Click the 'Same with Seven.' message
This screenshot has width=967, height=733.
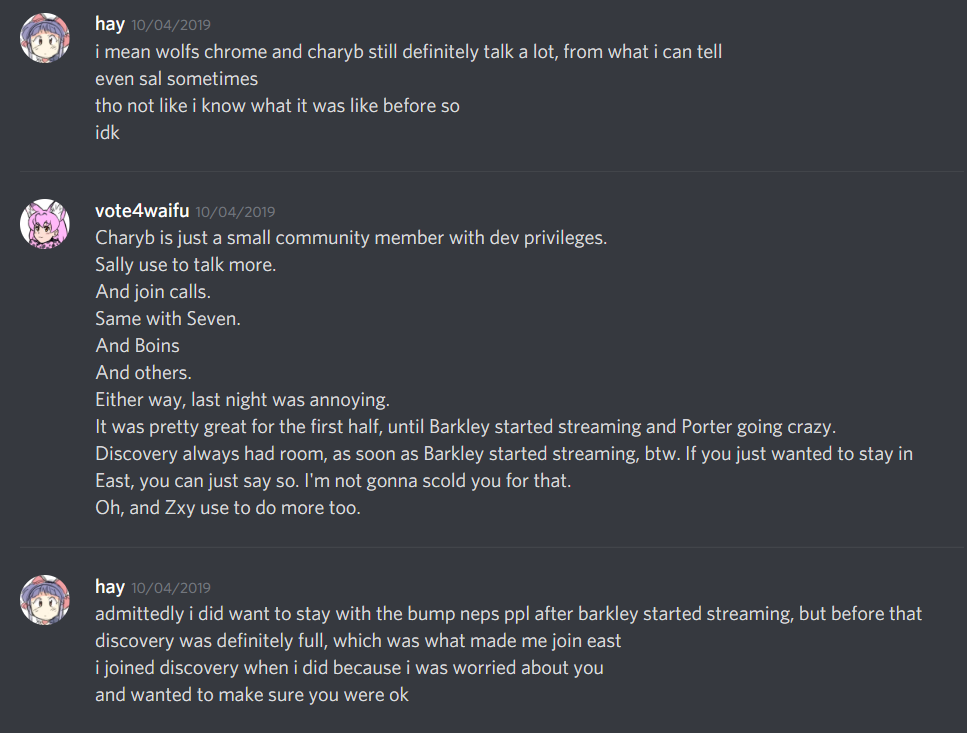(x=168, y=319)
